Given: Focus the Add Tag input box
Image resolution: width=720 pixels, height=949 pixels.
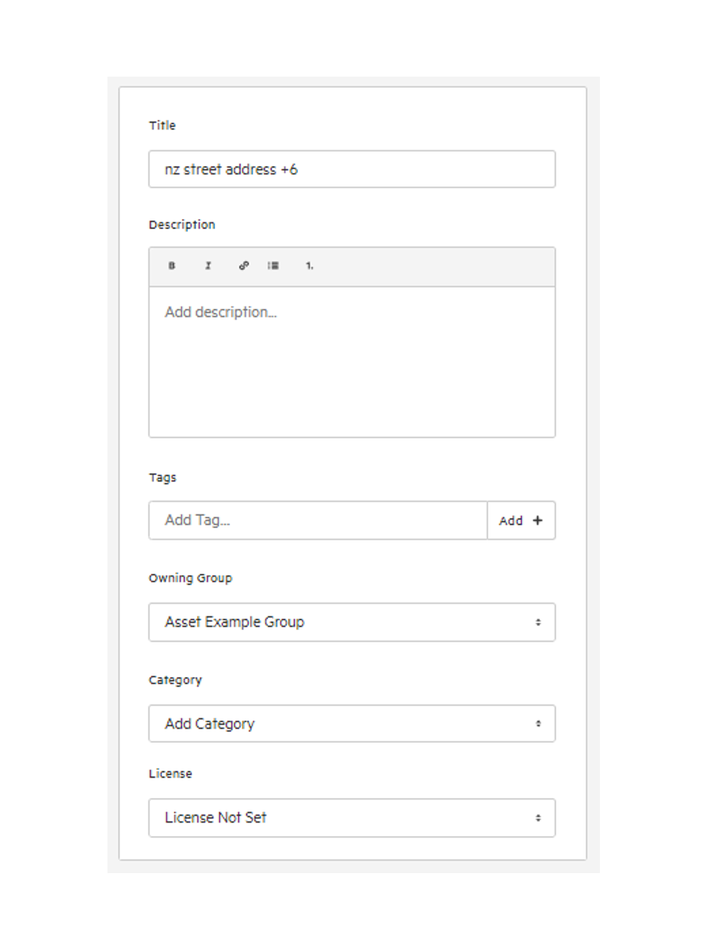Looking at the screenshot, I should click(318, 520).
